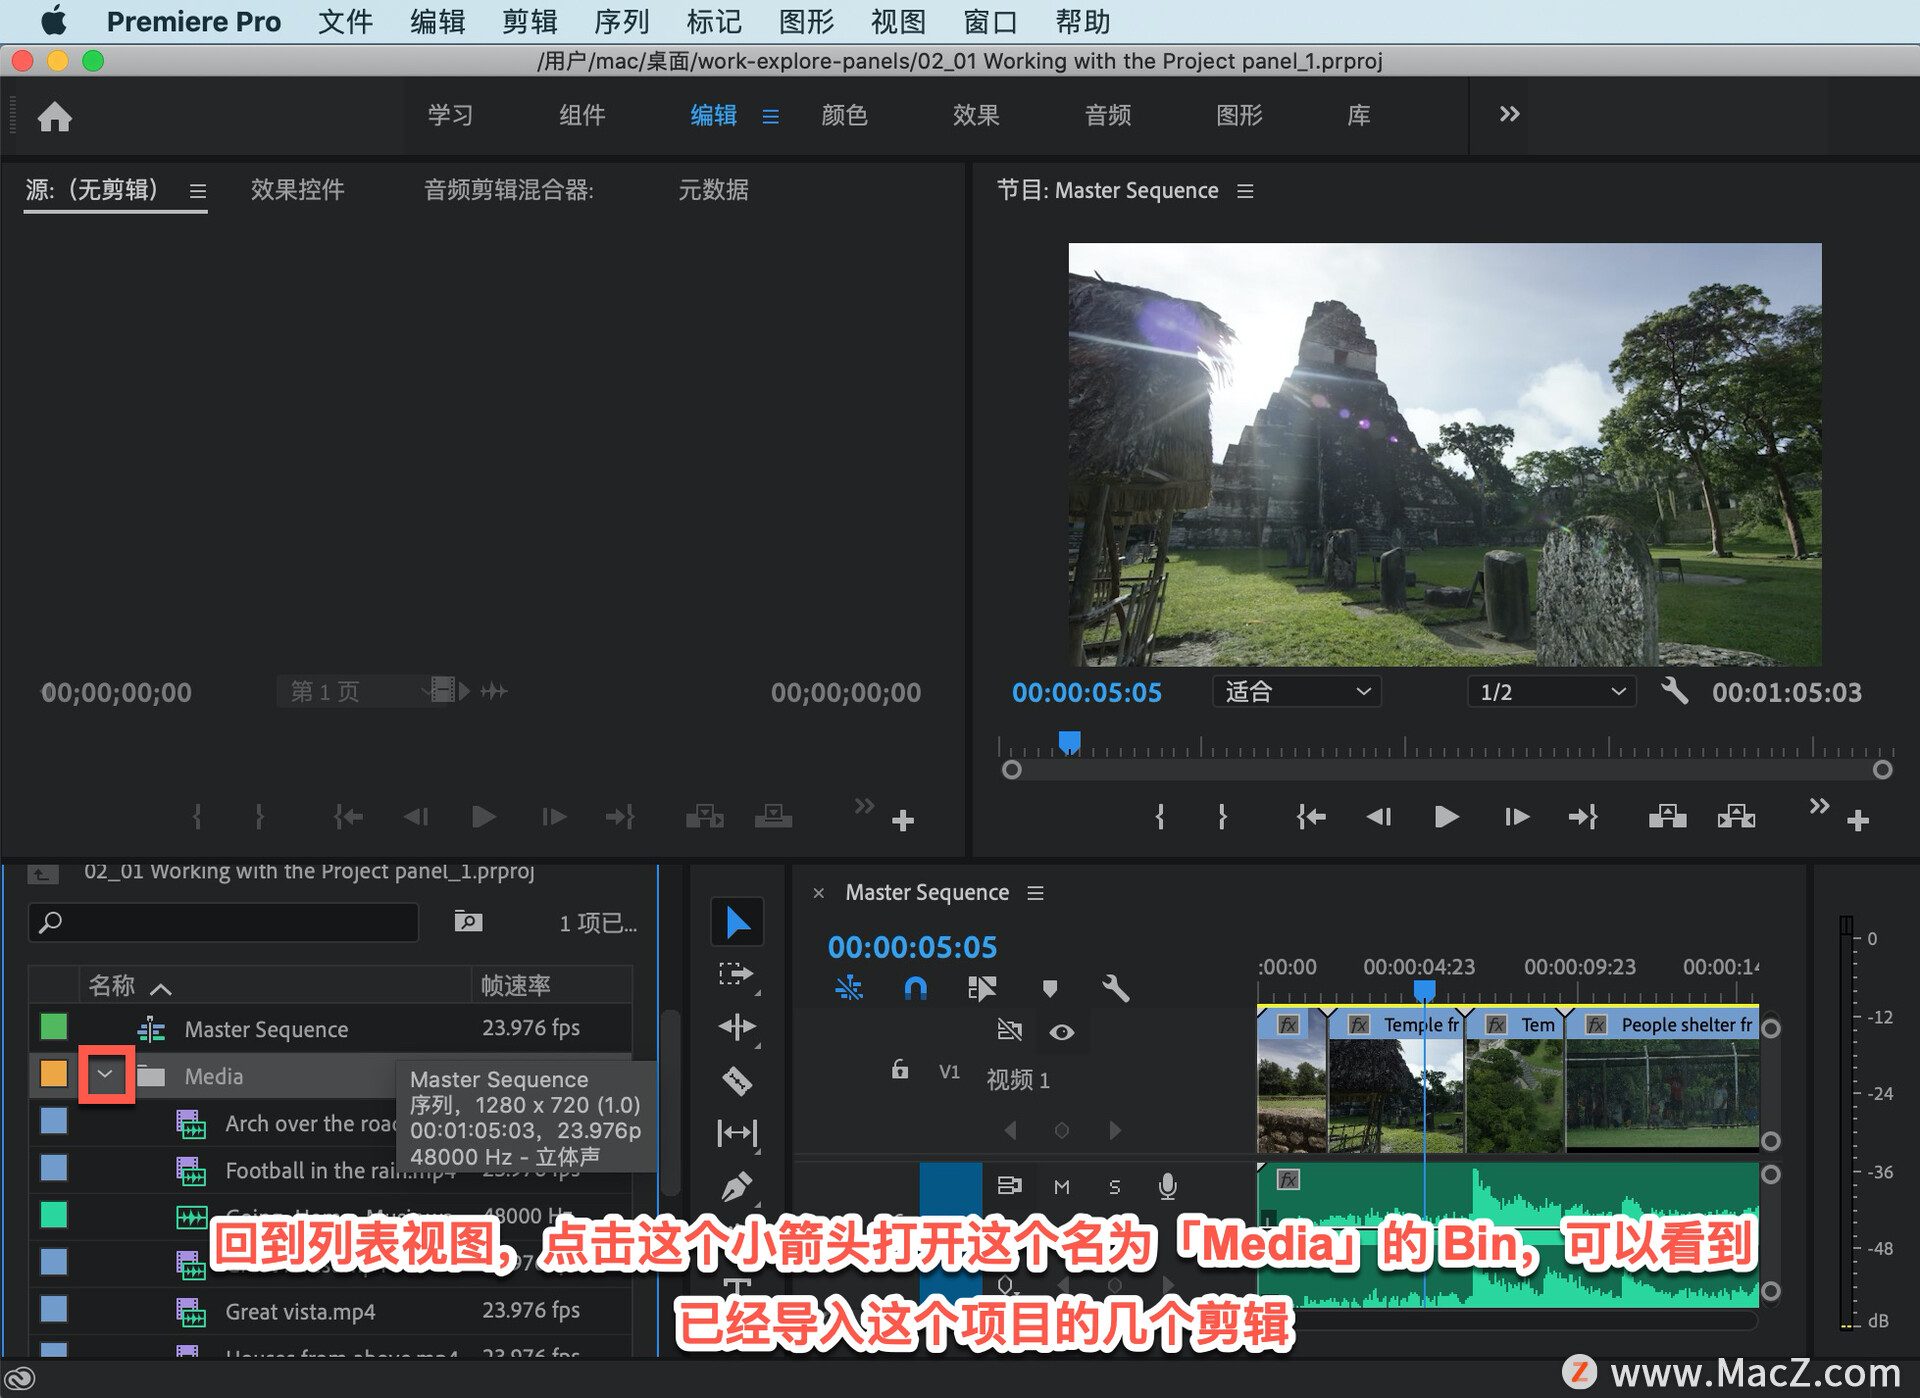
Task: Toggle nest sequence insert mode
Action: pyautogui.click(x=848, y=988)
